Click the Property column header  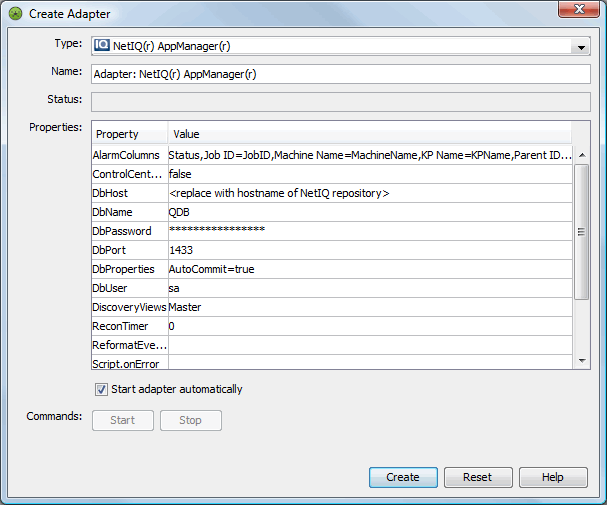point(130,134)
